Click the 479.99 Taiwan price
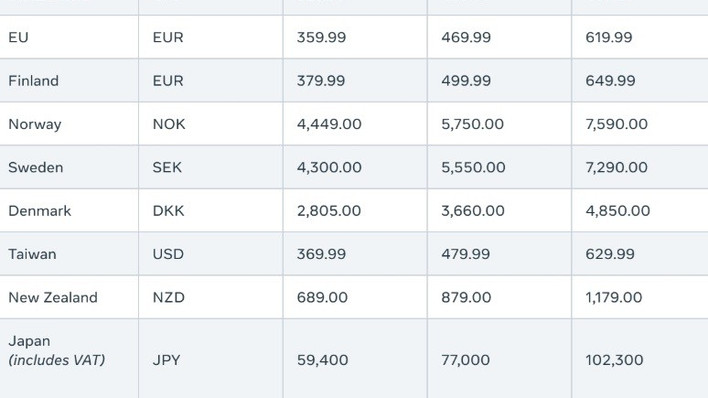 (x=466, y=254)
